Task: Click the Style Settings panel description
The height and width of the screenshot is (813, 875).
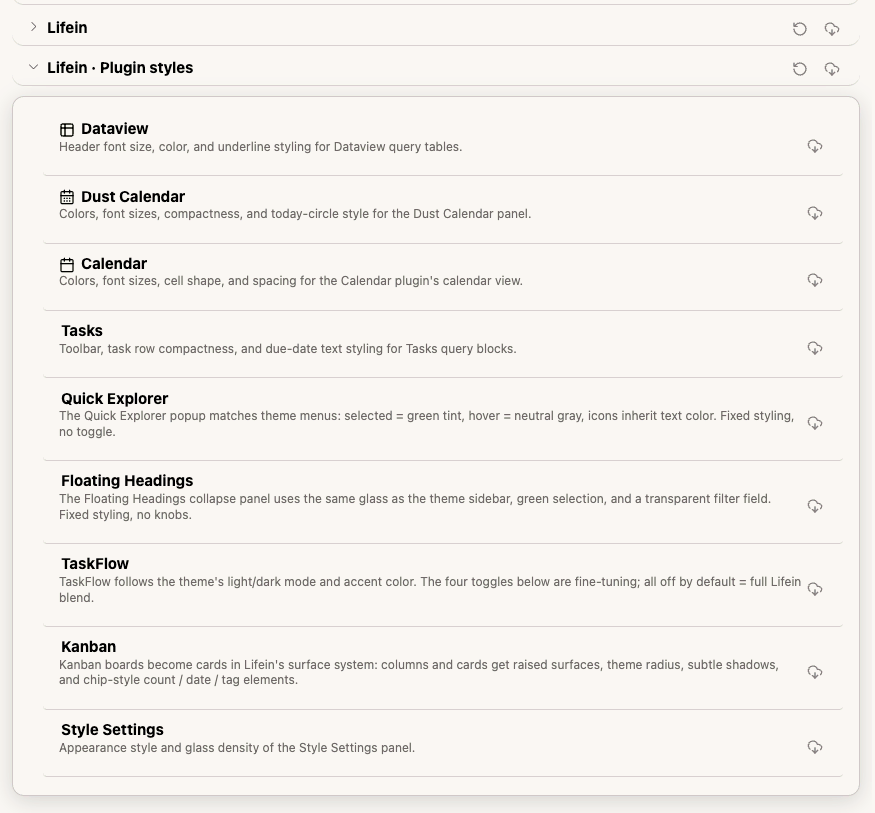Action: point(237,748)
